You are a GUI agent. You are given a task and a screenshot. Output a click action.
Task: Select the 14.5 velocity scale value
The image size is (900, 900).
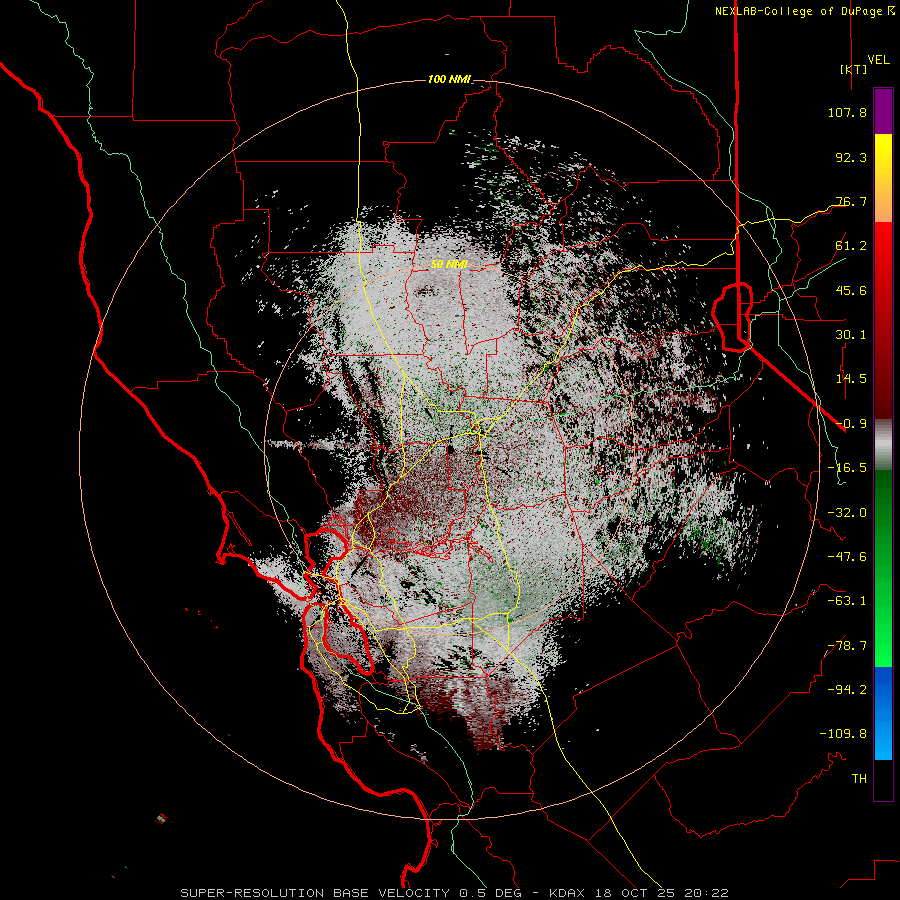851,379
